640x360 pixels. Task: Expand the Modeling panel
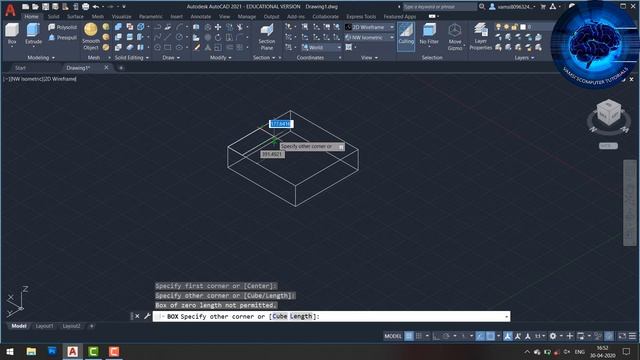tap(41, 58)
